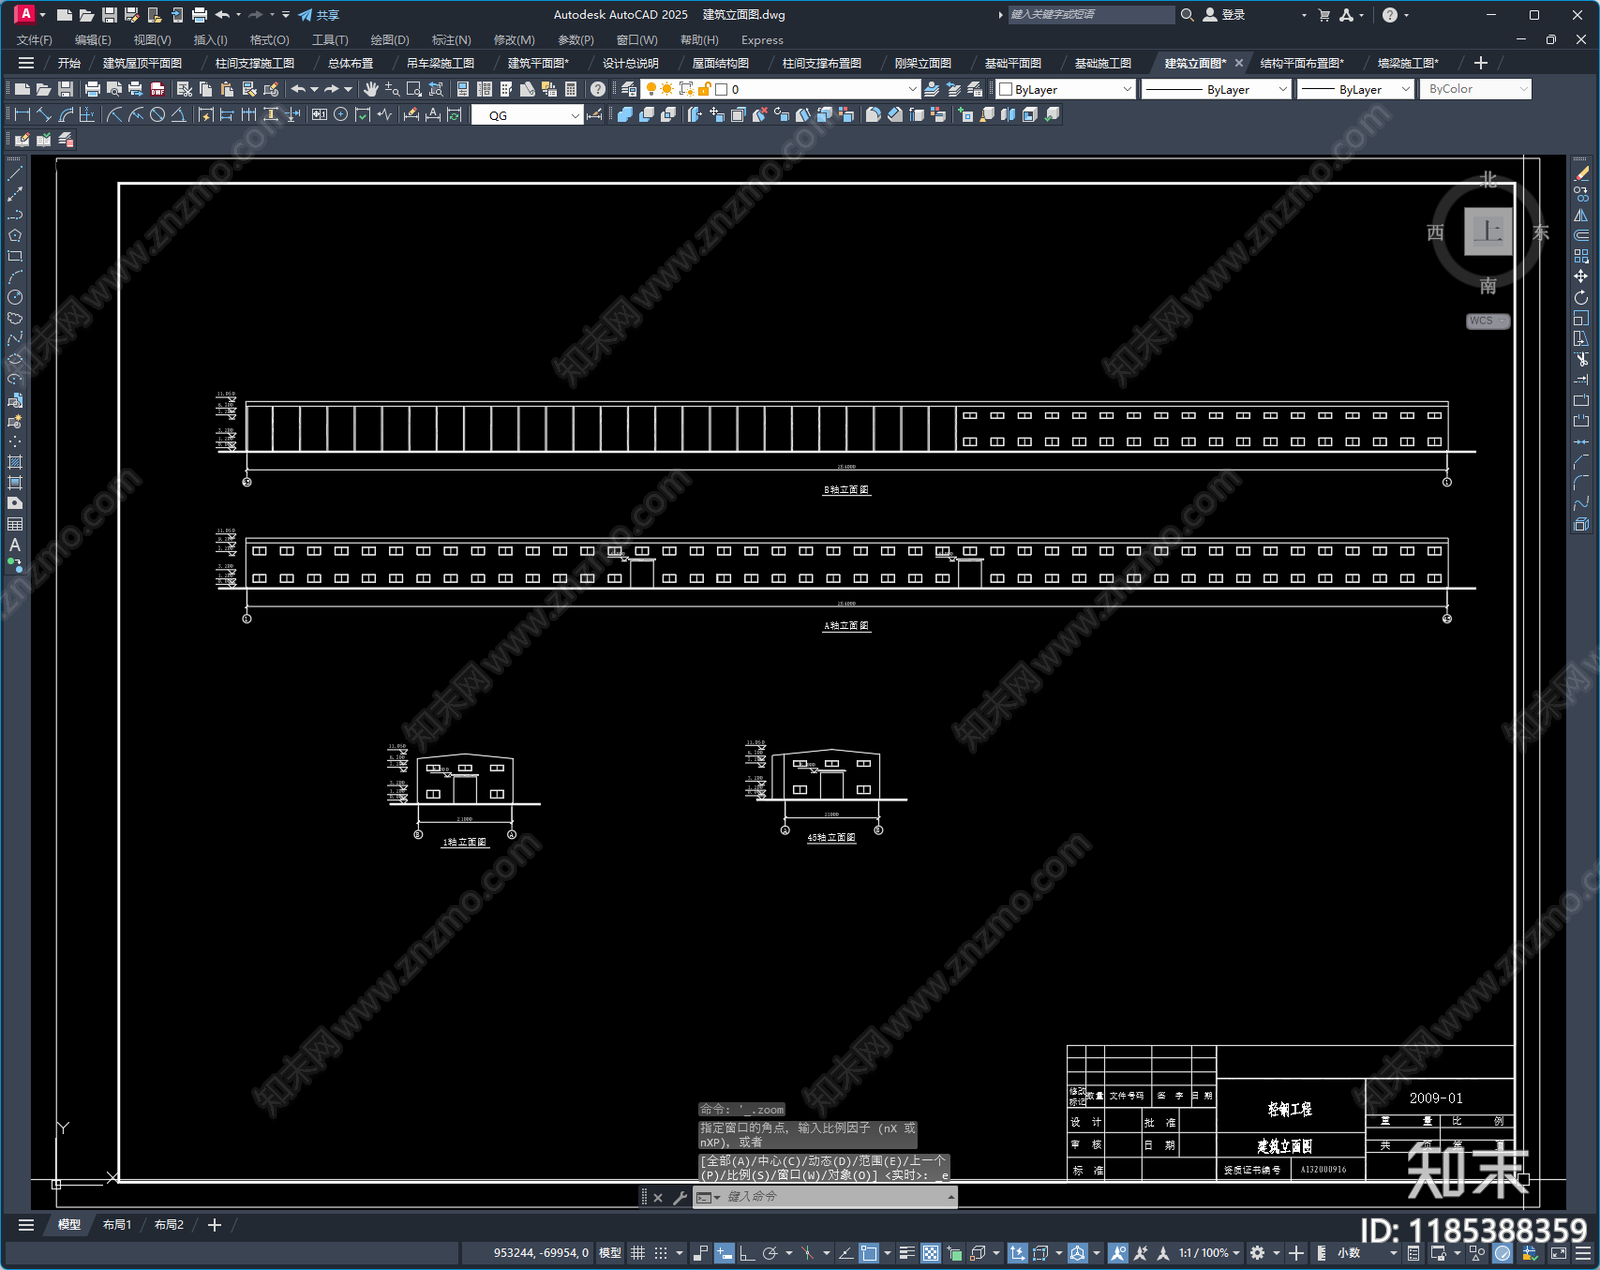Toggle snap mode in status bar

[x=661, y=1253]
